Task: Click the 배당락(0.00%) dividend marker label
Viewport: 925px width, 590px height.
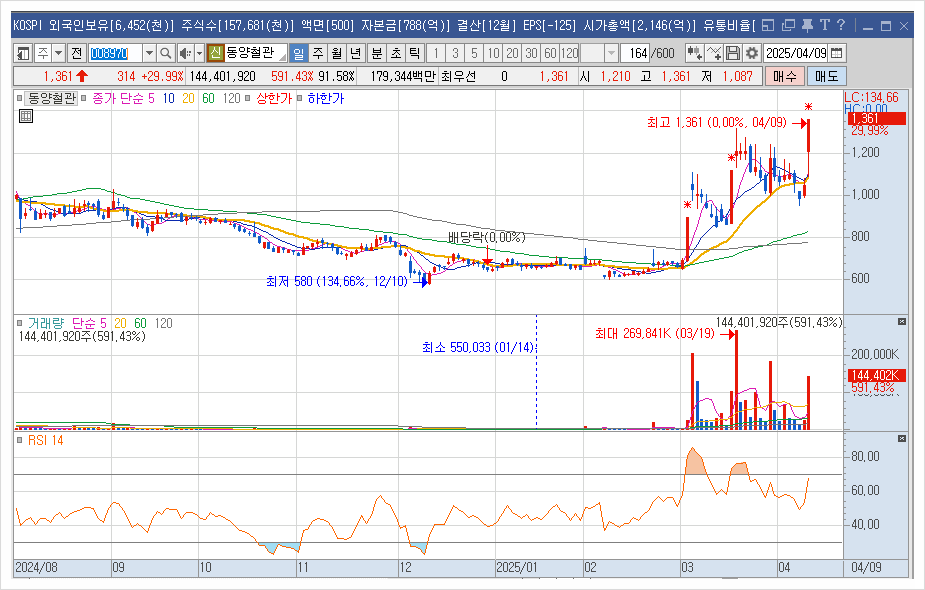Action: pos(487,238)
